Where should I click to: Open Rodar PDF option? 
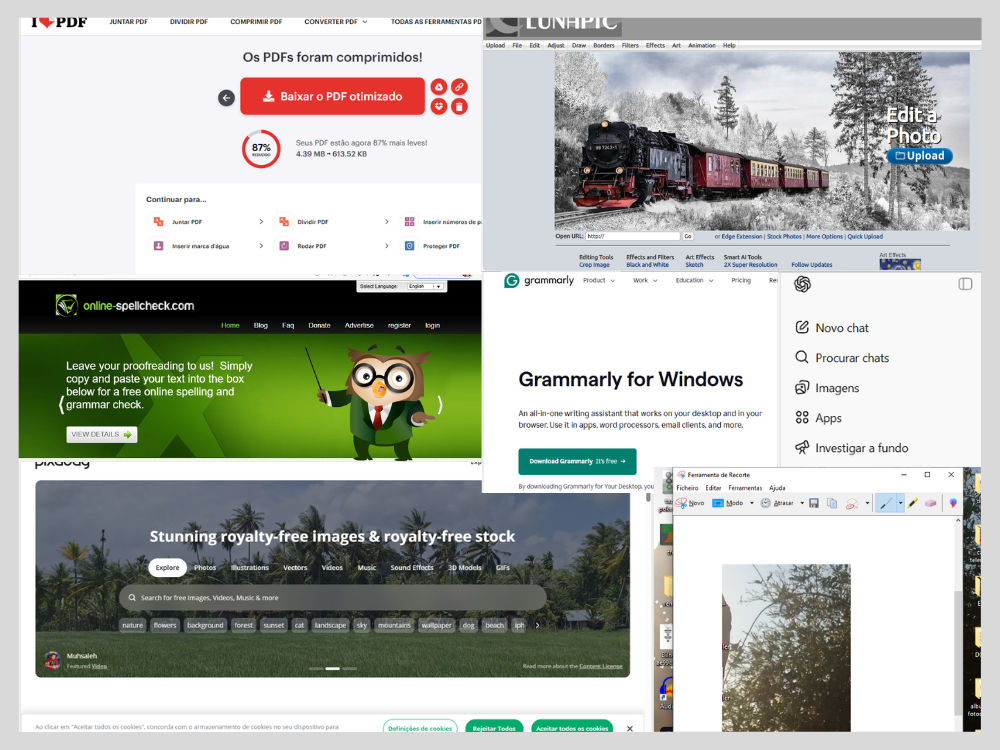(x=334, y=246)
